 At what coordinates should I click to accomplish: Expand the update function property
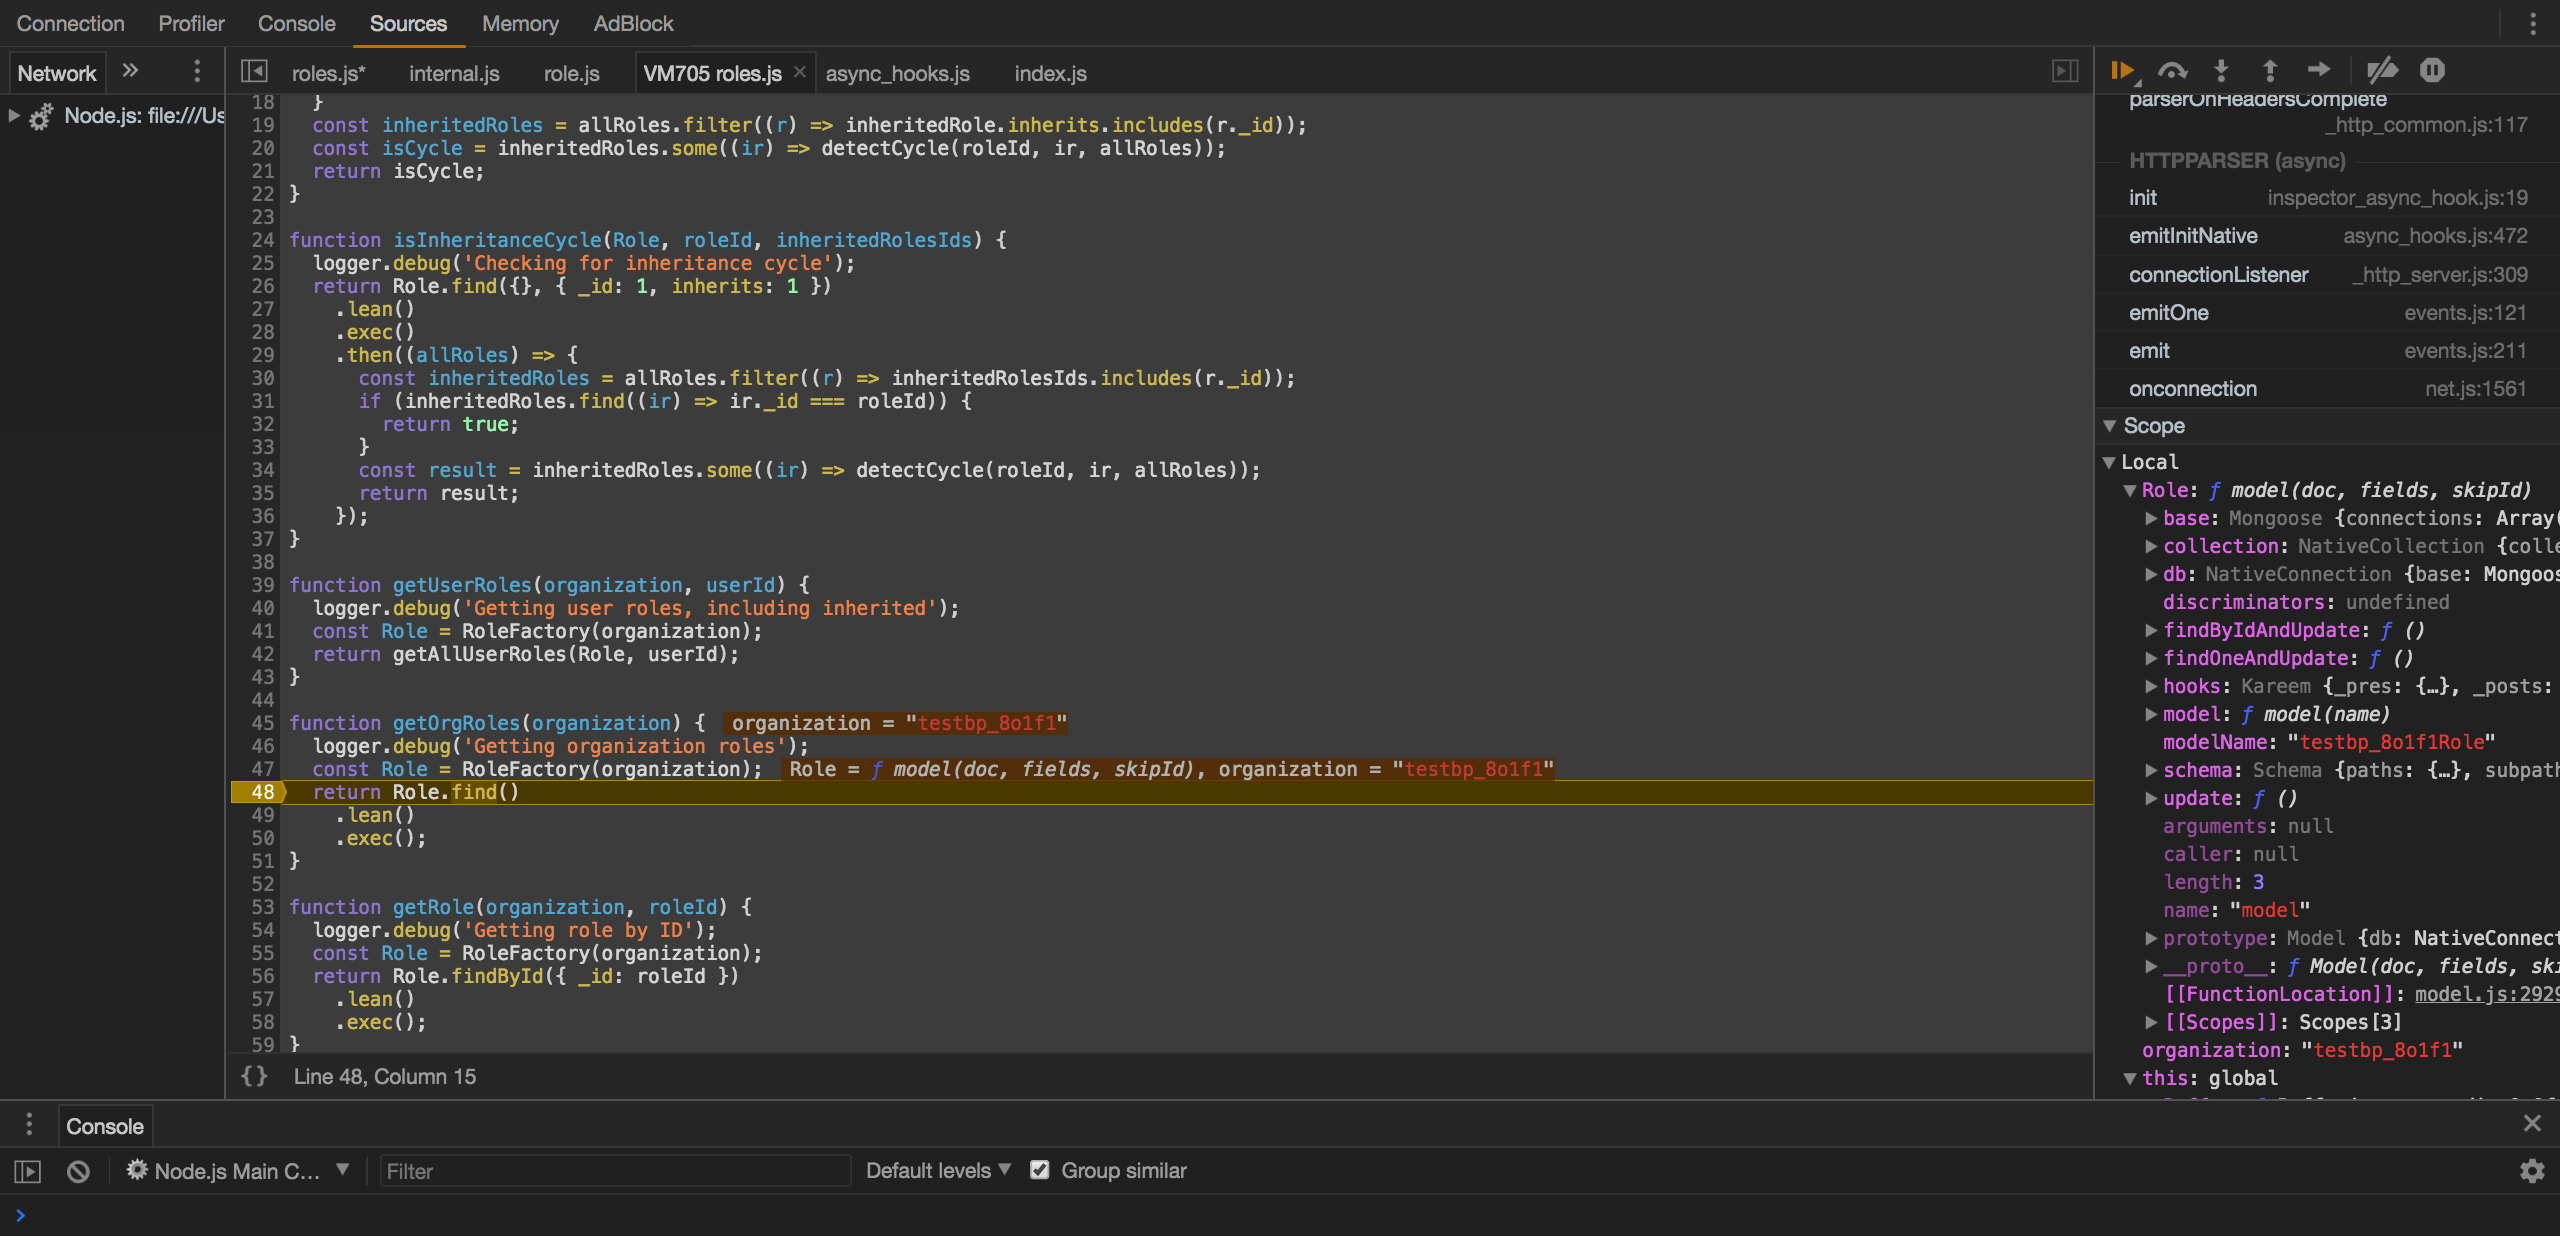tap(2150, 798)
